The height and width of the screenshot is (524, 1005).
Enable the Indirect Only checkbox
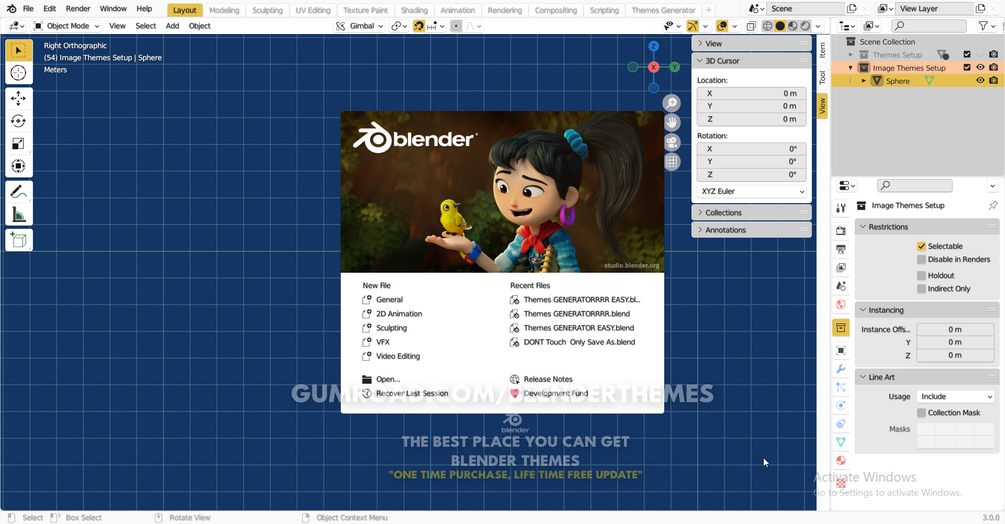(921, 289)
